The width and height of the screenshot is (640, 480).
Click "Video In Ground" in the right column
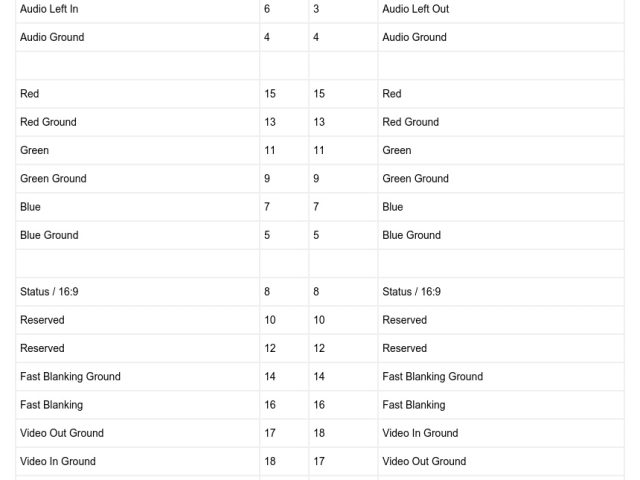point(420,433)
